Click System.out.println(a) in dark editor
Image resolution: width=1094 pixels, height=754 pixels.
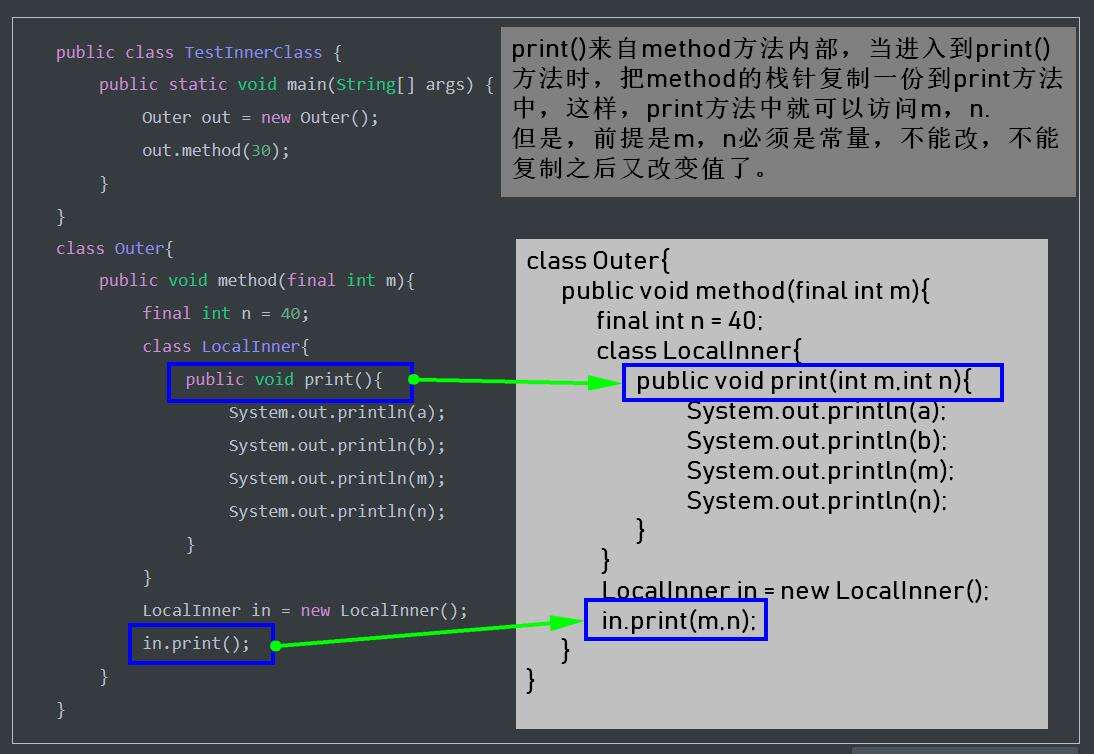(x=336, y=413)
